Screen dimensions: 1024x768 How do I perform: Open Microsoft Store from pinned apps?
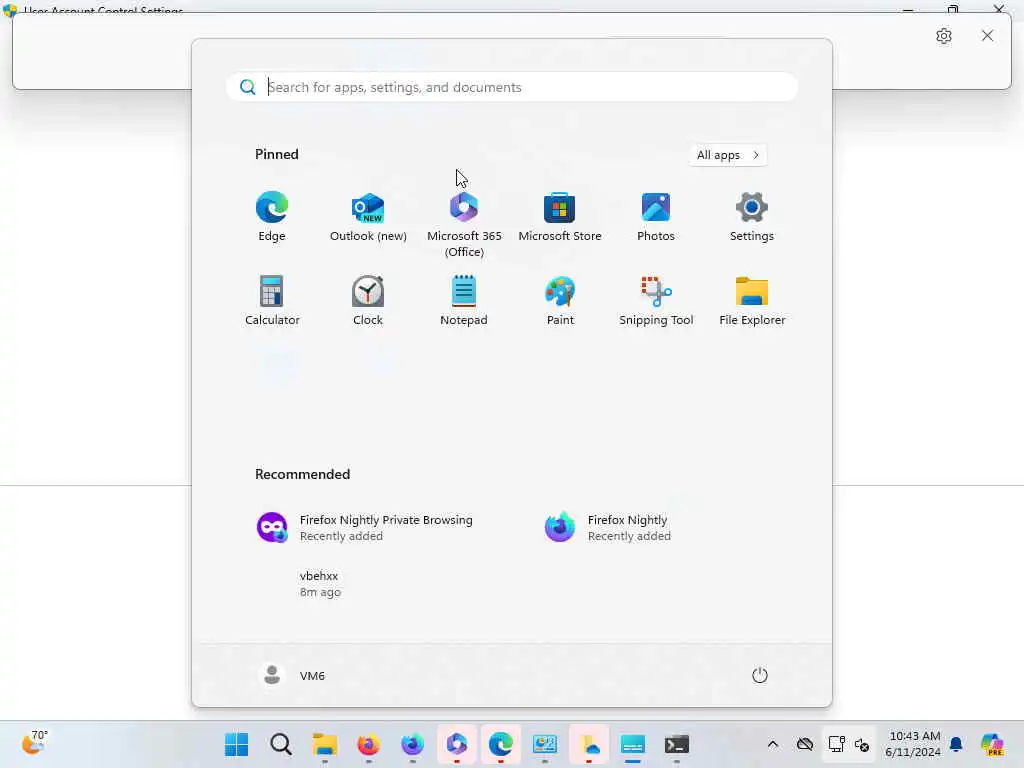pos(560,217)
